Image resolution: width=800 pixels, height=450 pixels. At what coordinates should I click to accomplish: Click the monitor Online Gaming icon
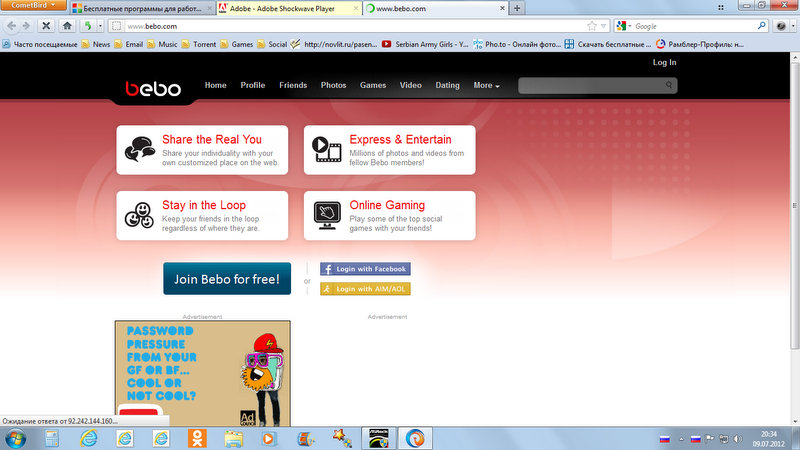pos(327,215)
